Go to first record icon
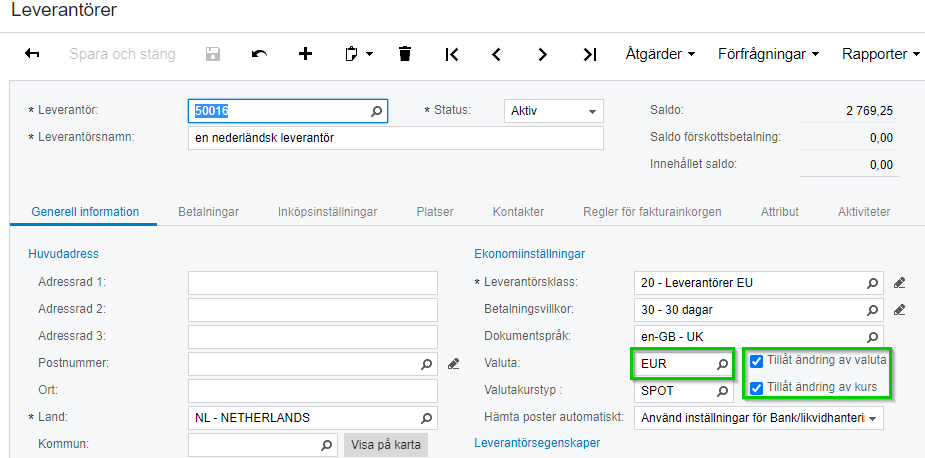Viewport: 925px width, 458px height. (451, 54)
